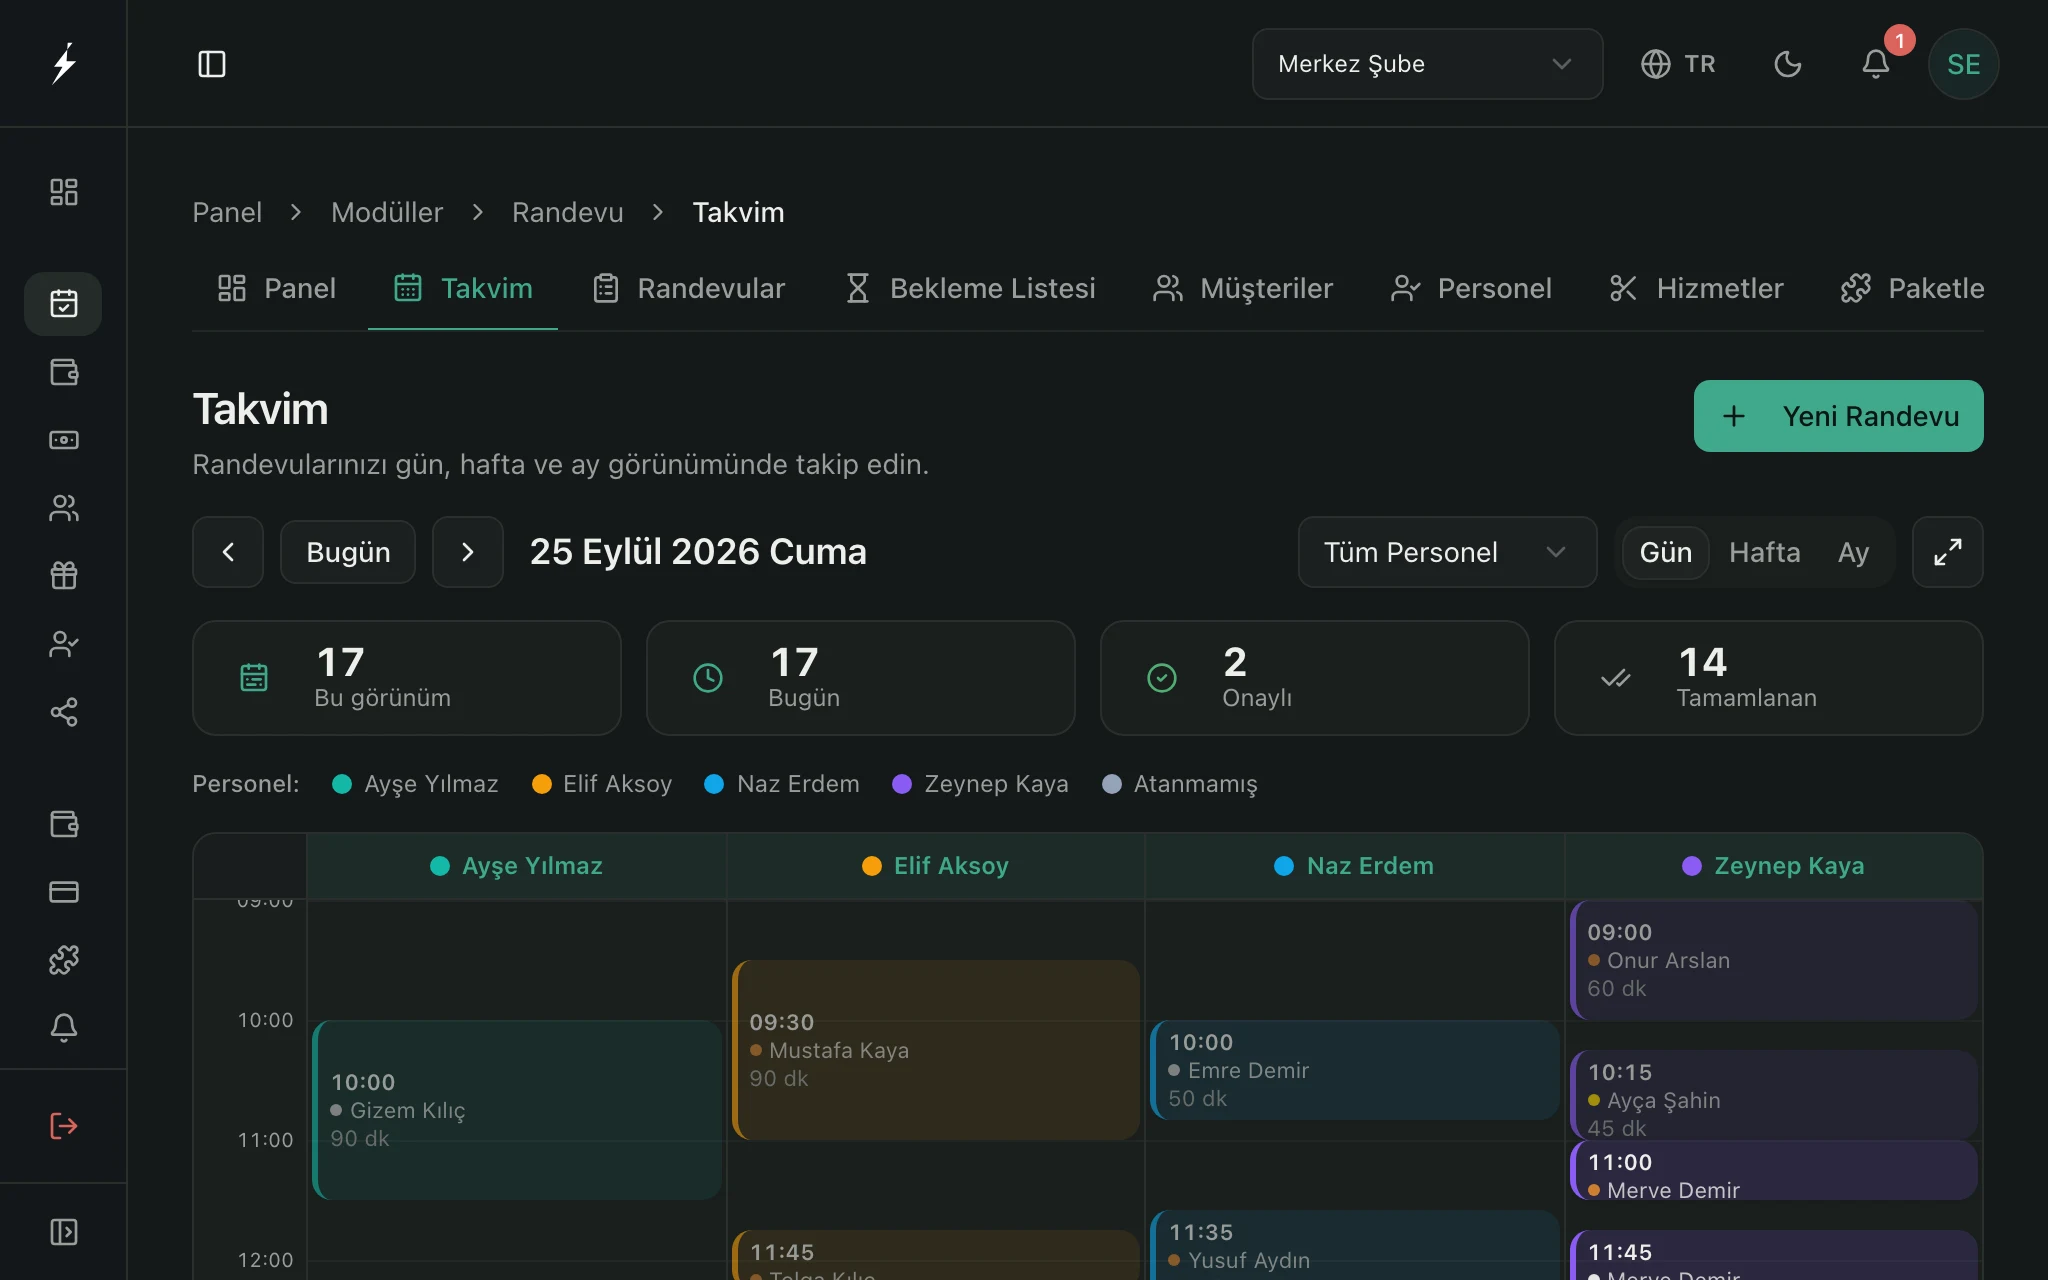2048x1280 pixels.
Task: Switch to Hafta view
Action: 1765,552
